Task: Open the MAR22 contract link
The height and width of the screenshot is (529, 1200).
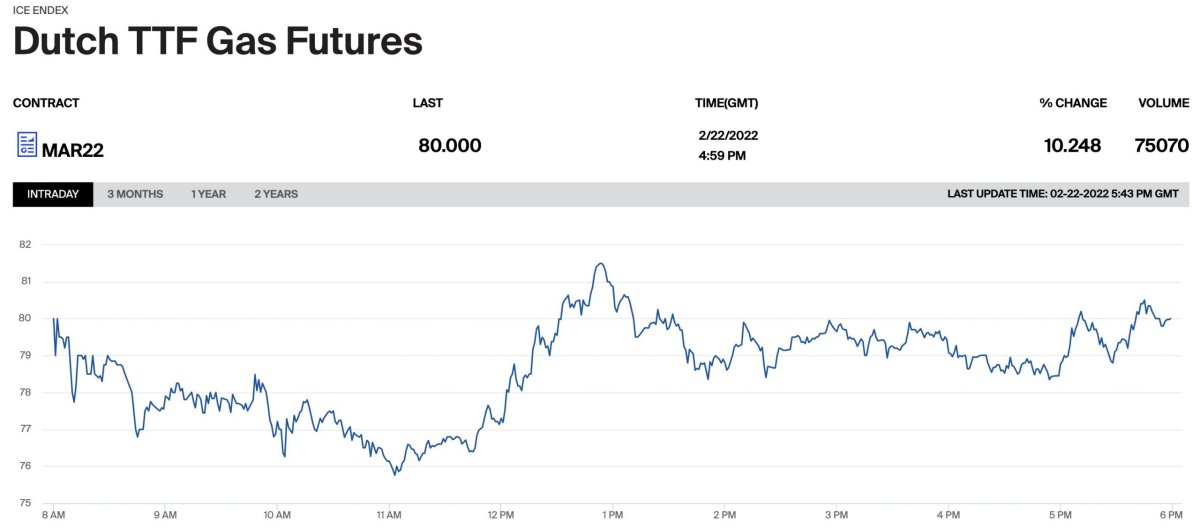Action: tap(73, 151)
